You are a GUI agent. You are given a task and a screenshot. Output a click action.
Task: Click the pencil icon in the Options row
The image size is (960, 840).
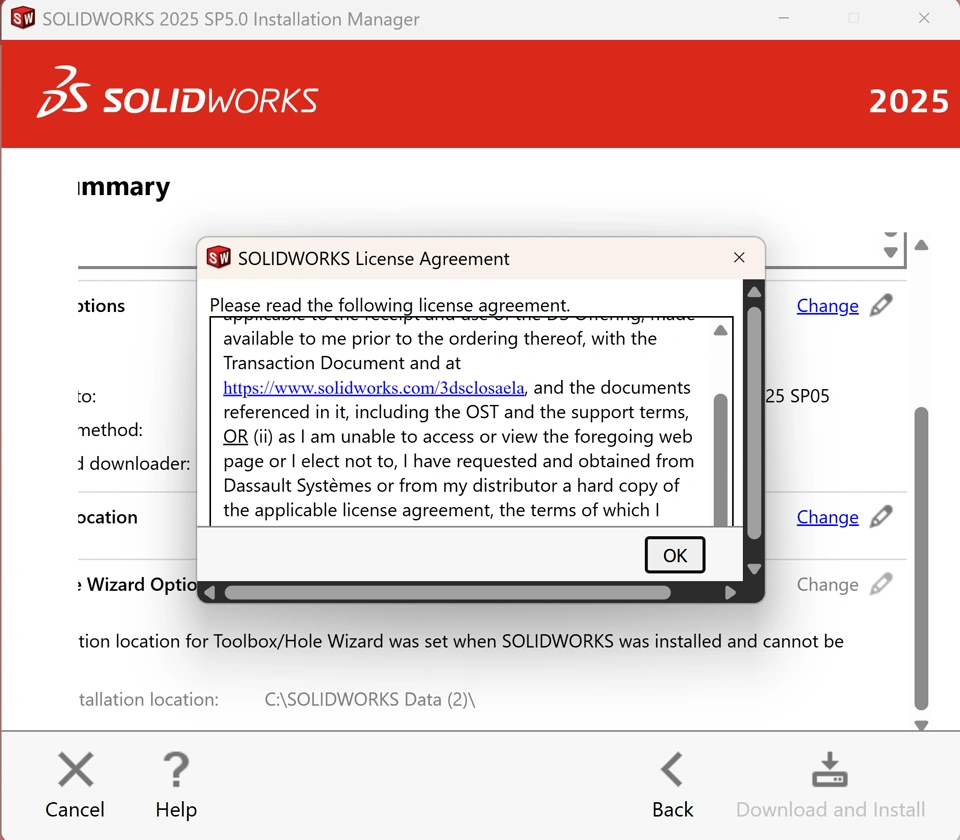click(x=881, y=305)
